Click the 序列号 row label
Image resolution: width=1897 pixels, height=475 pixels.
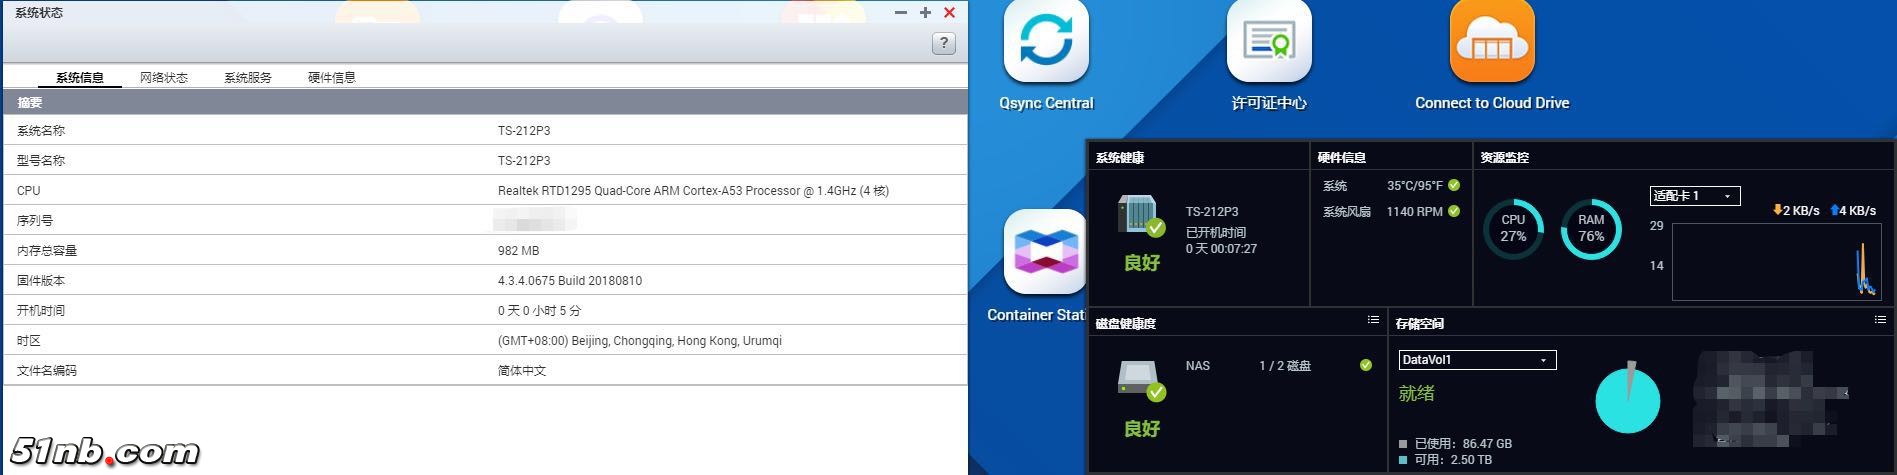pos(35,220)
